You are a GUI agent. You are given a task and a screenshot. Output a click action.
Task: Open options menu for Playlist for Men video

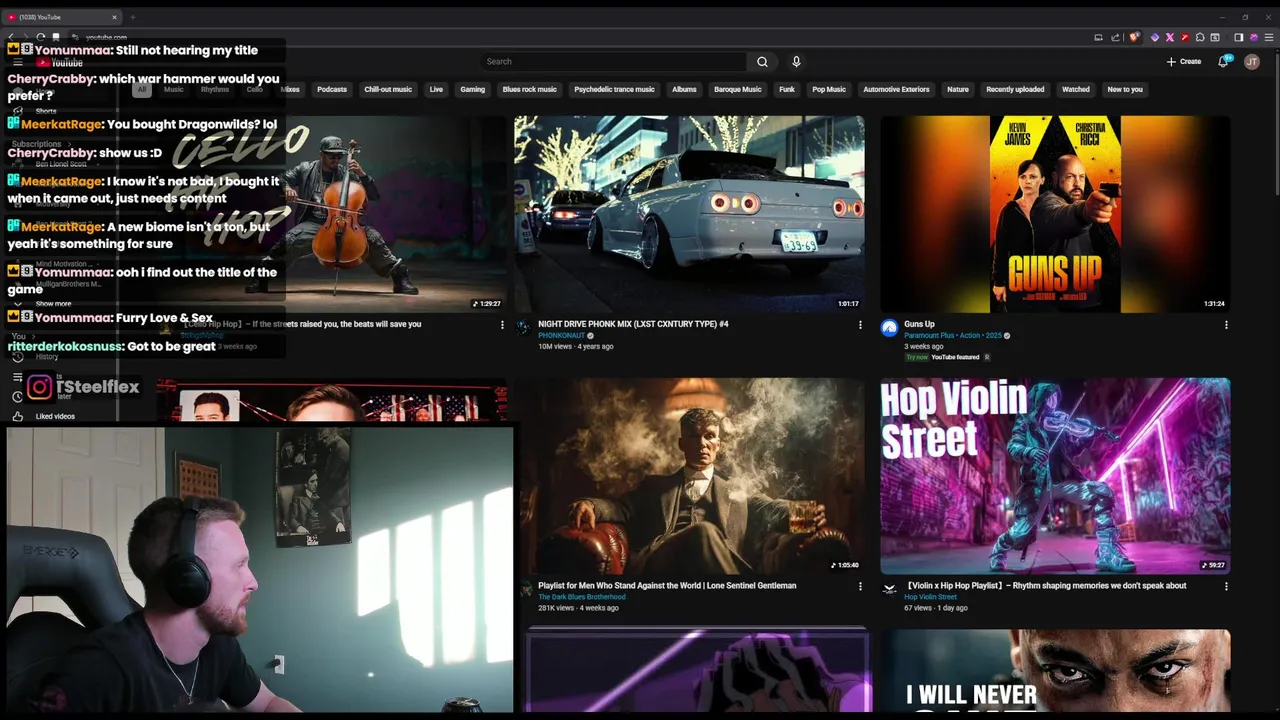pyautogui.click(x=860, y=587)
